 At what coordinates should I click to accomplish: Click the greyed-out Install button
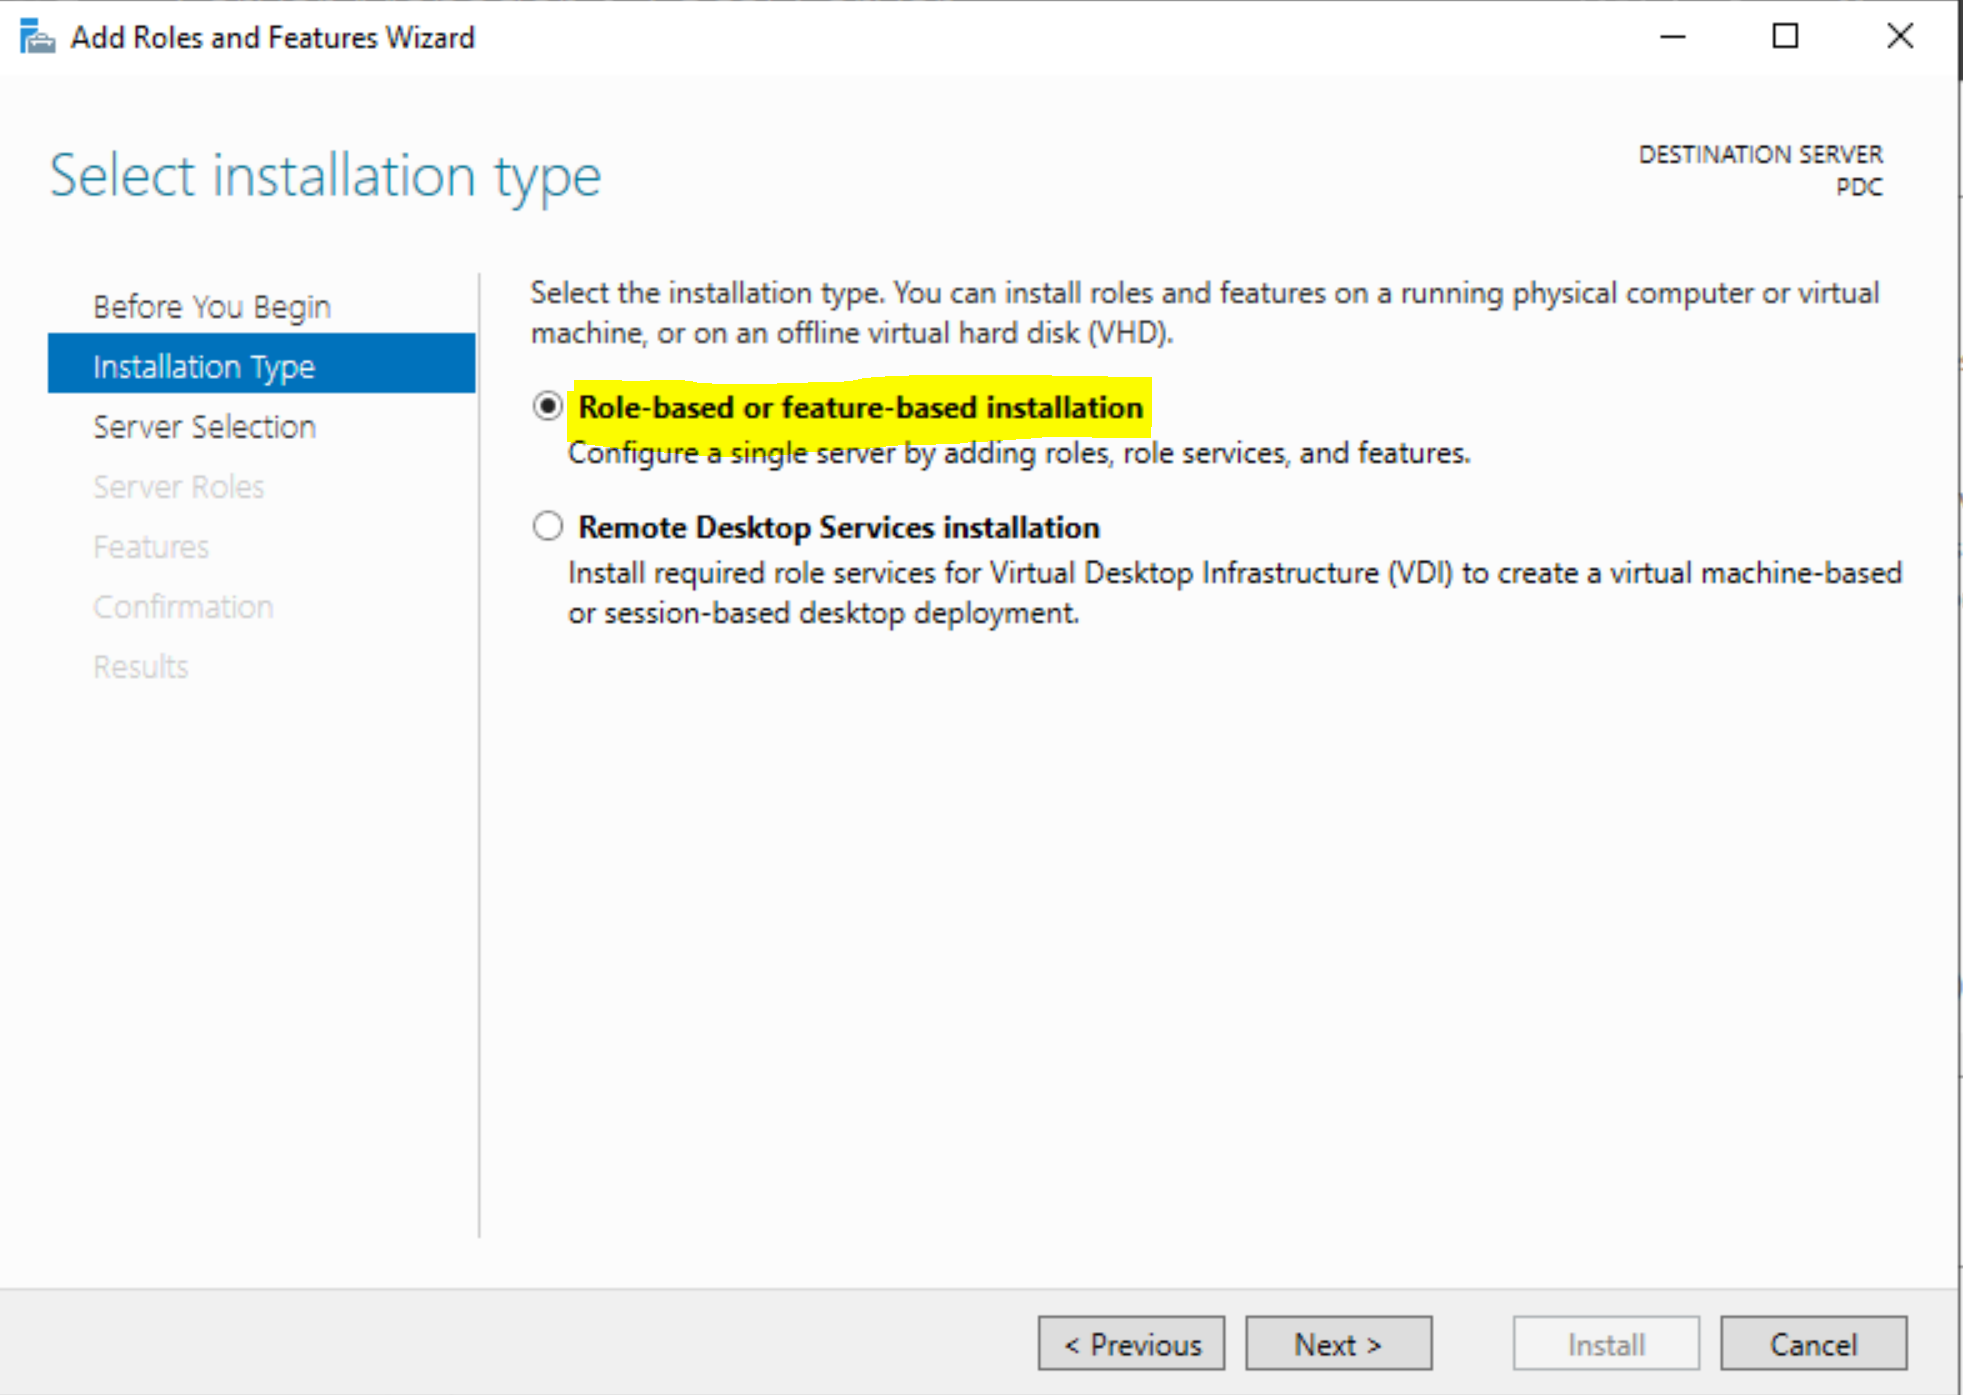1606,1343
